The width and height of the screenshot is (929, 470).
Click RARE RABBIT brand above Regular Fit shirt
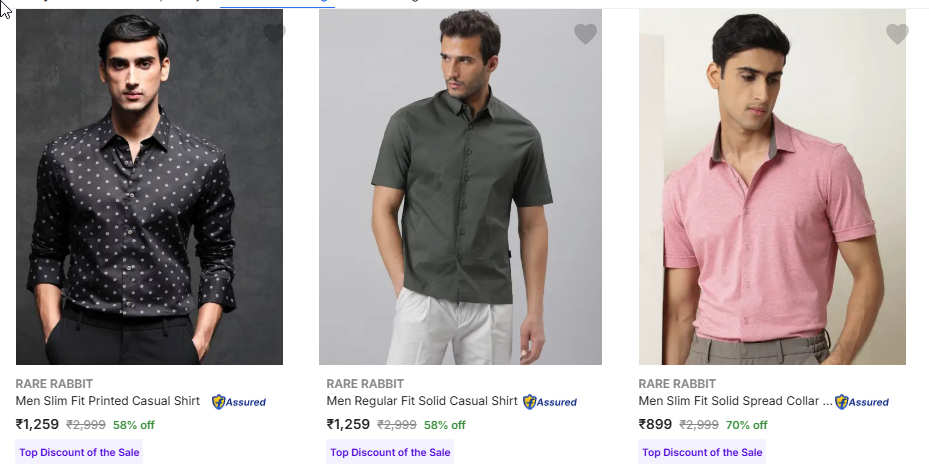click(365, 383)
